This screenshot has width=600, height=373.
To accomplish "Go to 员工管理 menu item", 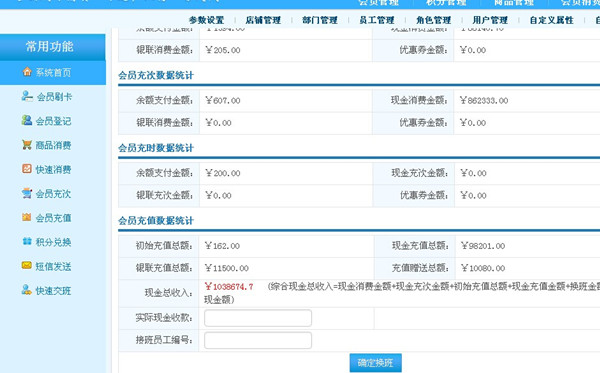I will [x=377, y=20].
